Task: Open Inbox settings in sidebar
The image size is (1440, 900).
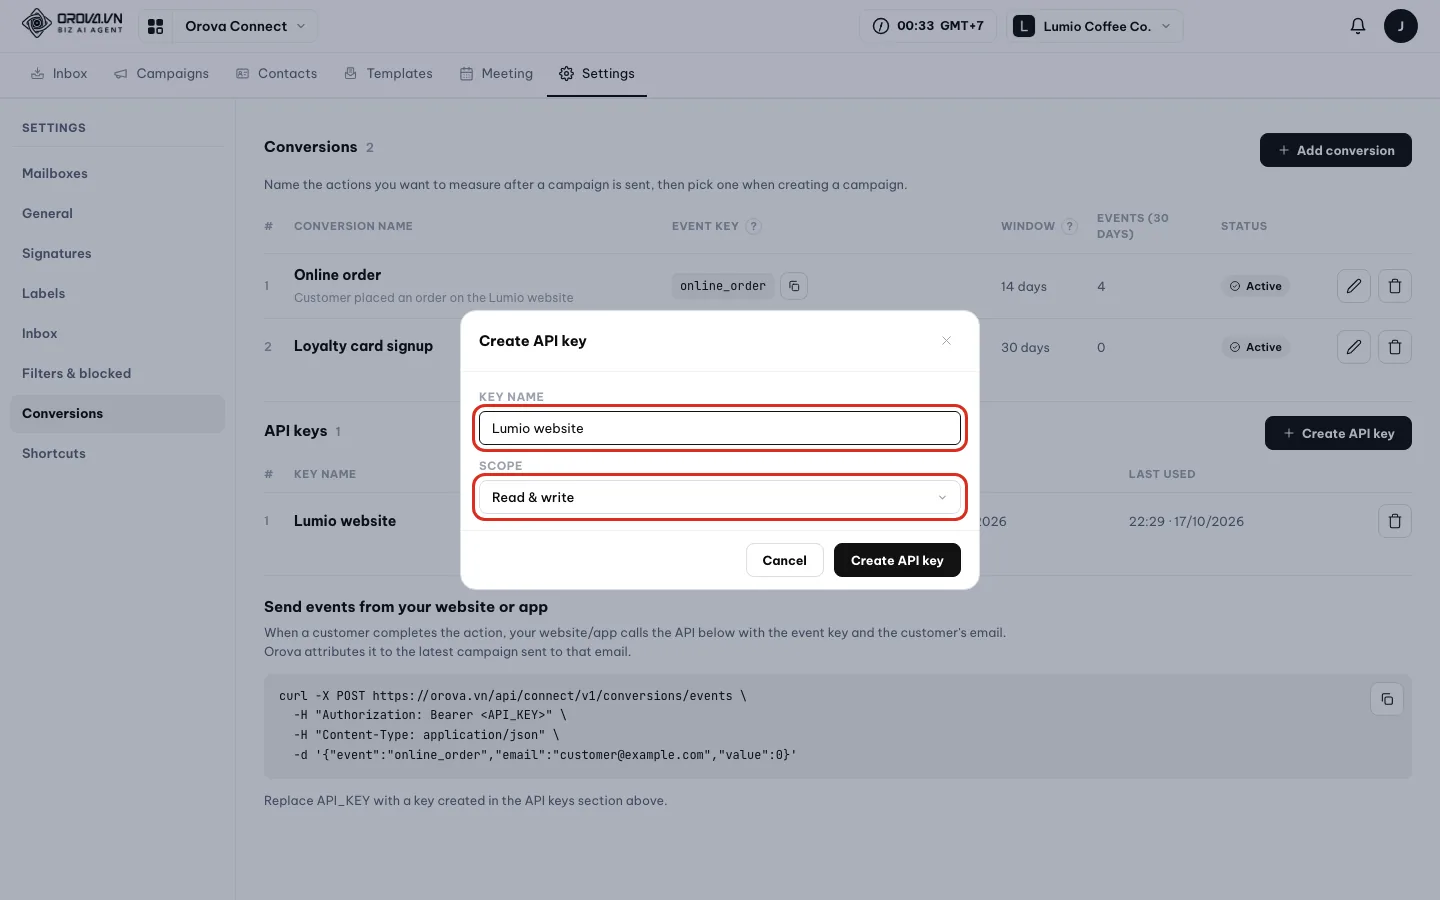Action: pos(117,334)
